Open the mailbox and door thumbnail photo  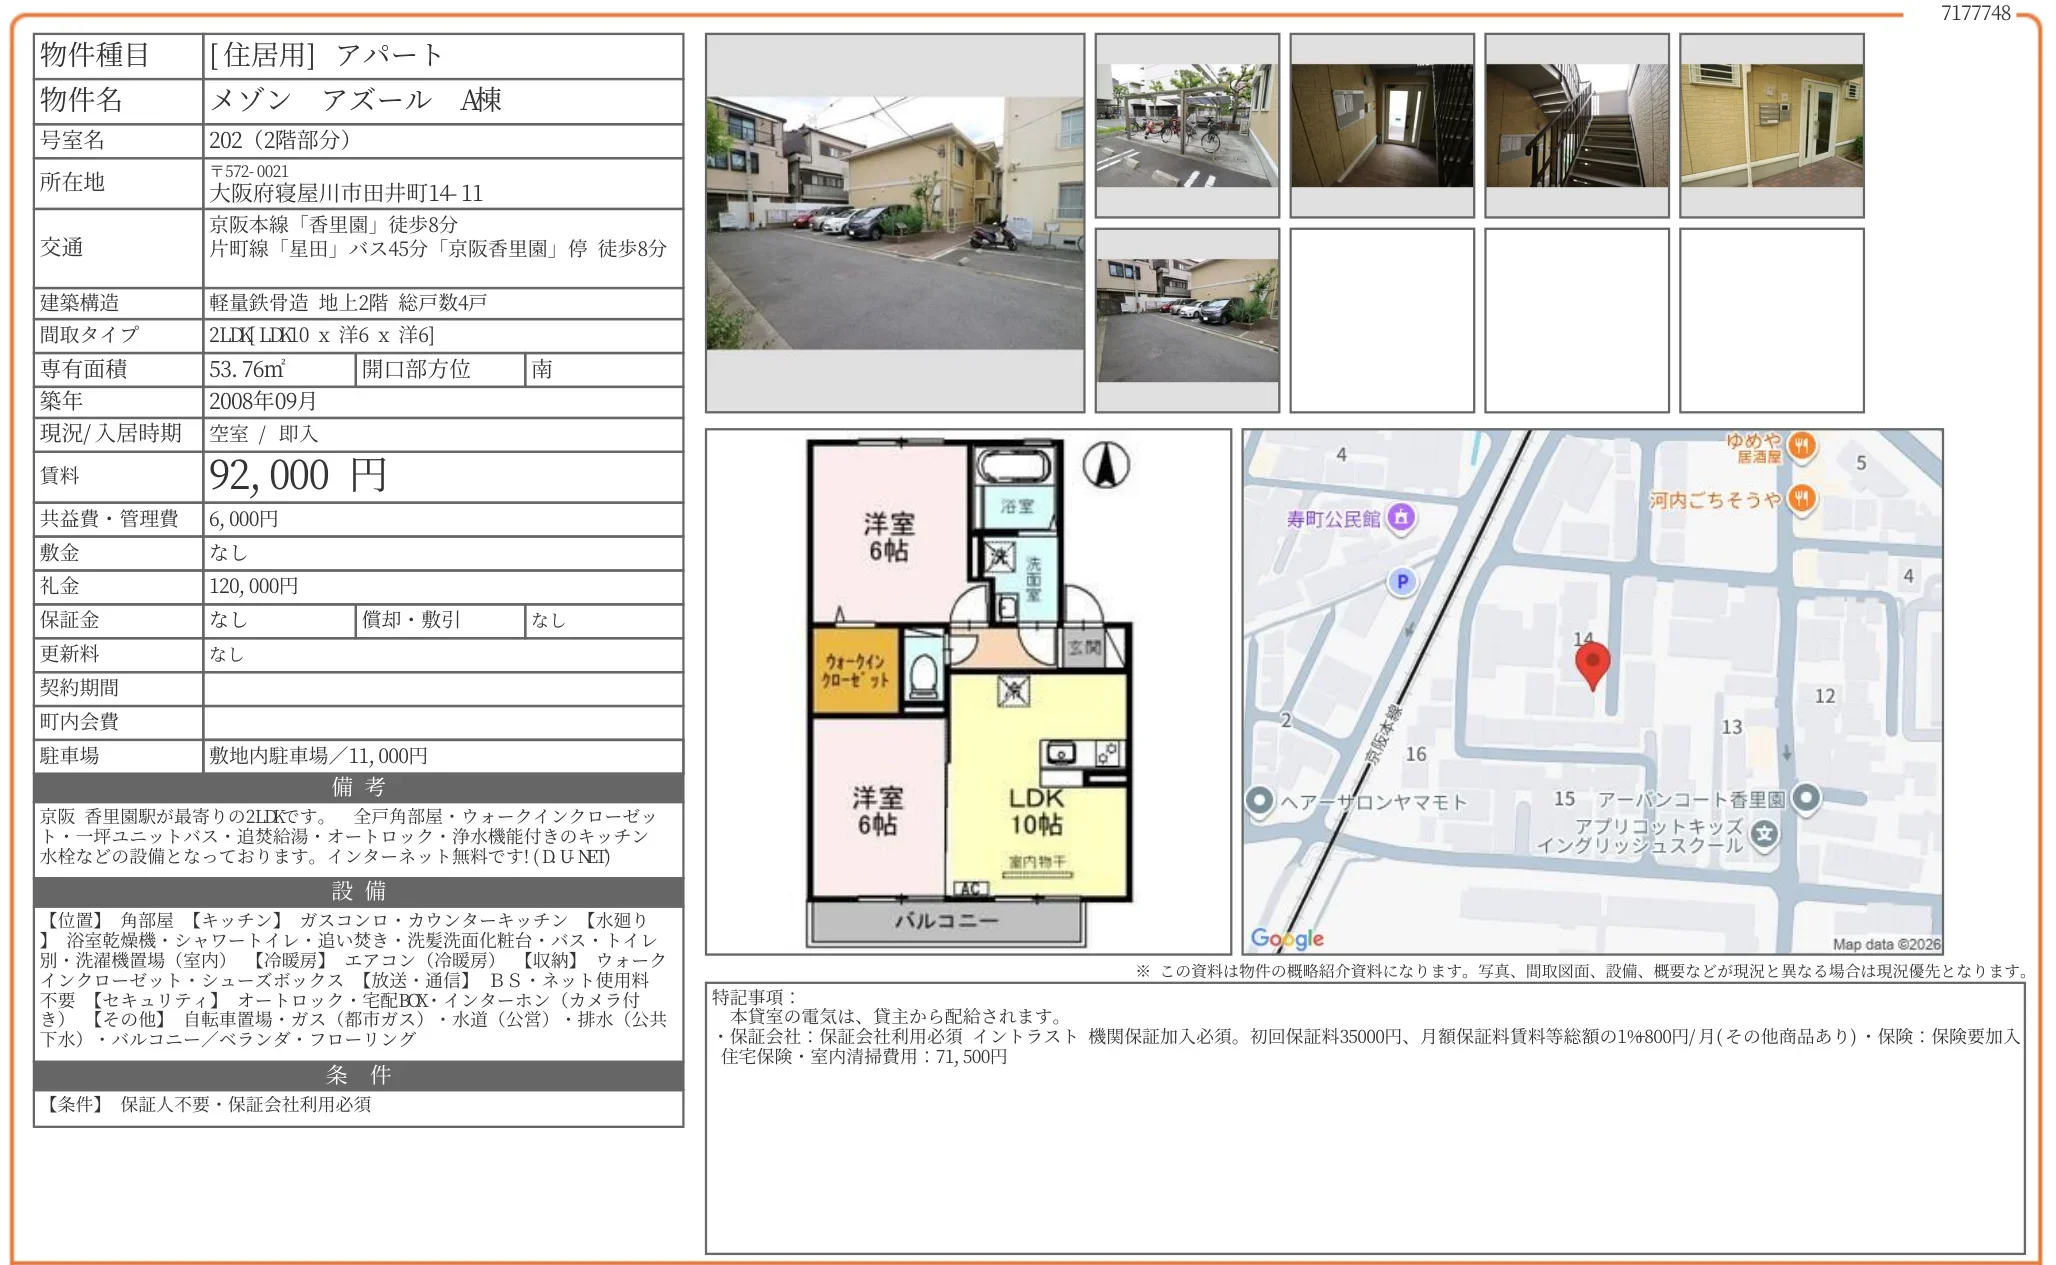click(1771, 126)
